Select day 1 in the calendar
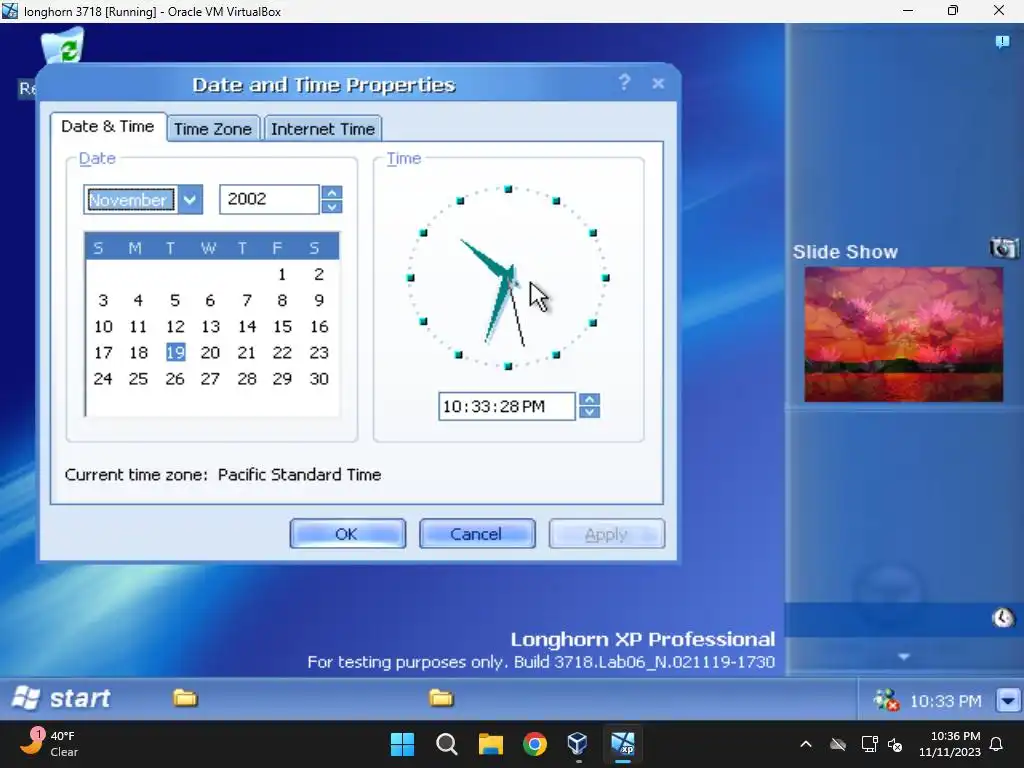The height and width of the screenshot is (768, 1024). pos(281,274)
